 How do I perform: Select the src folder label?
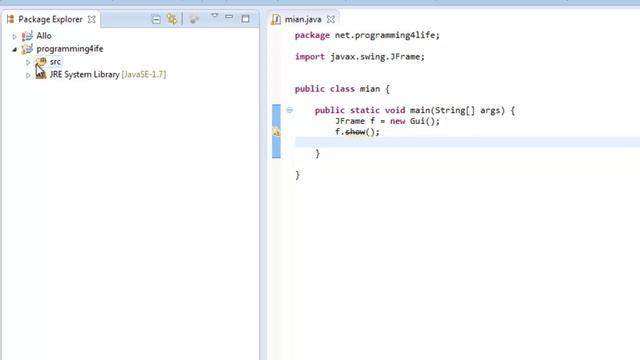pyautogui.click(x=55, y=62)
